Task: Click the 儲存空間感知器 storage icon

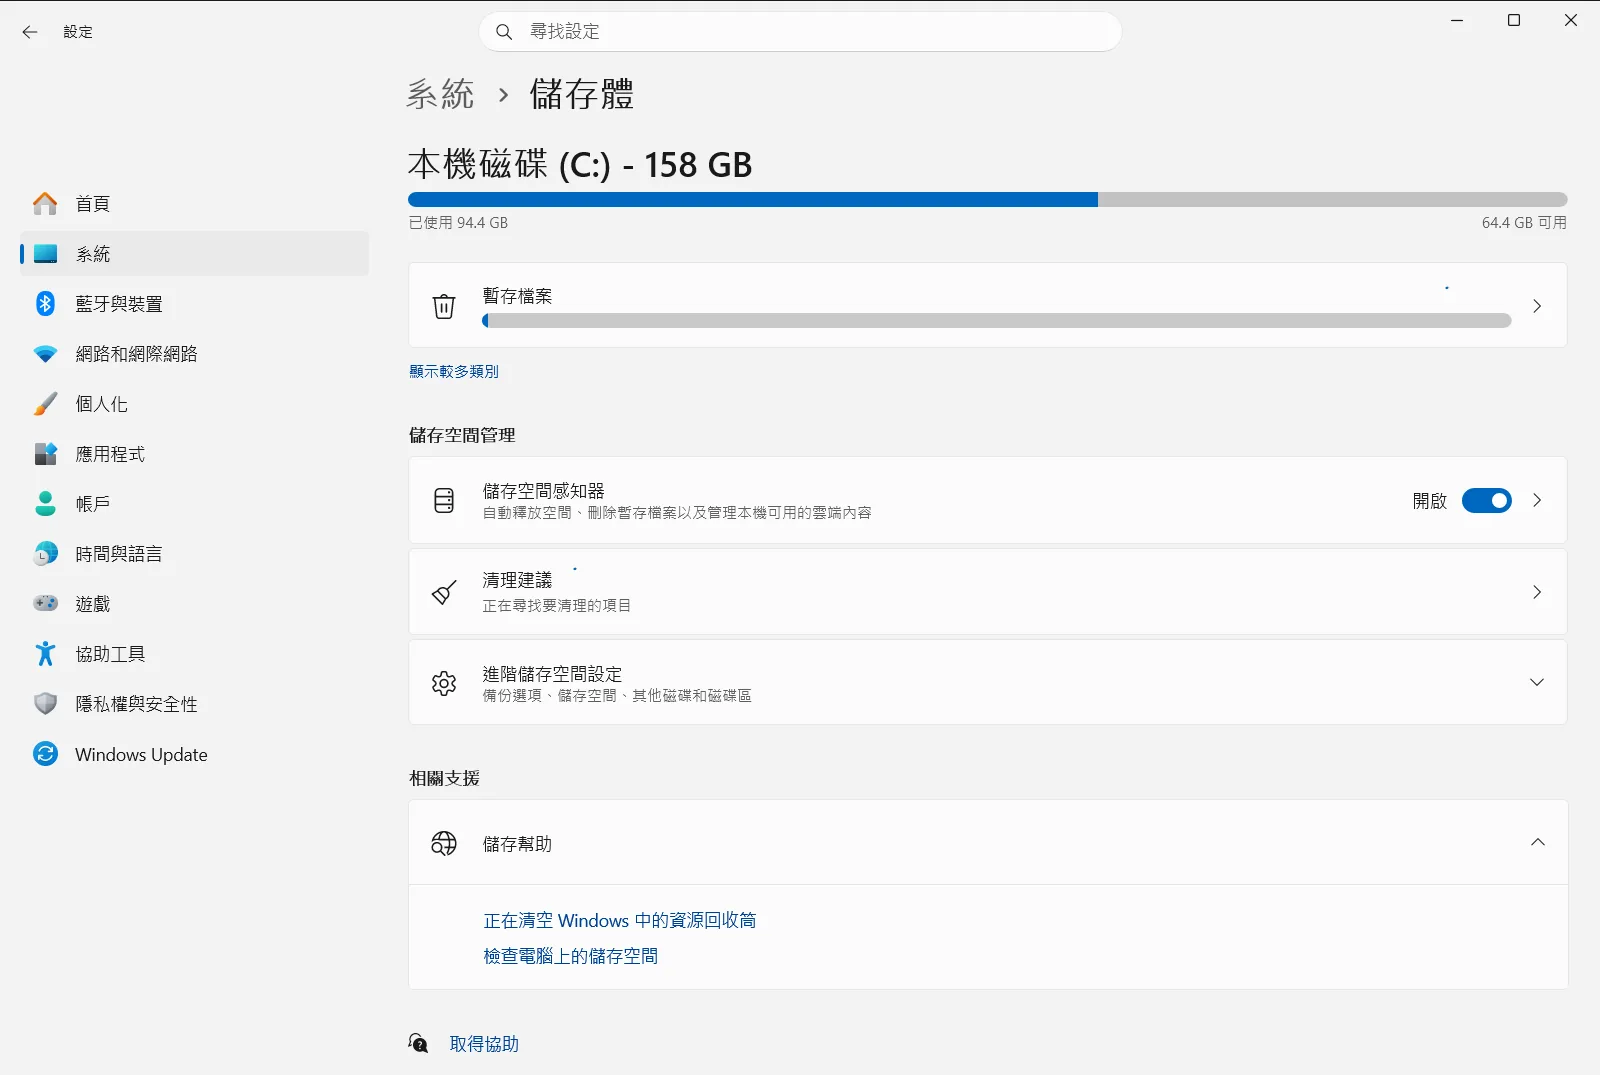Action: pyautogui.click(x=444, y=501)
